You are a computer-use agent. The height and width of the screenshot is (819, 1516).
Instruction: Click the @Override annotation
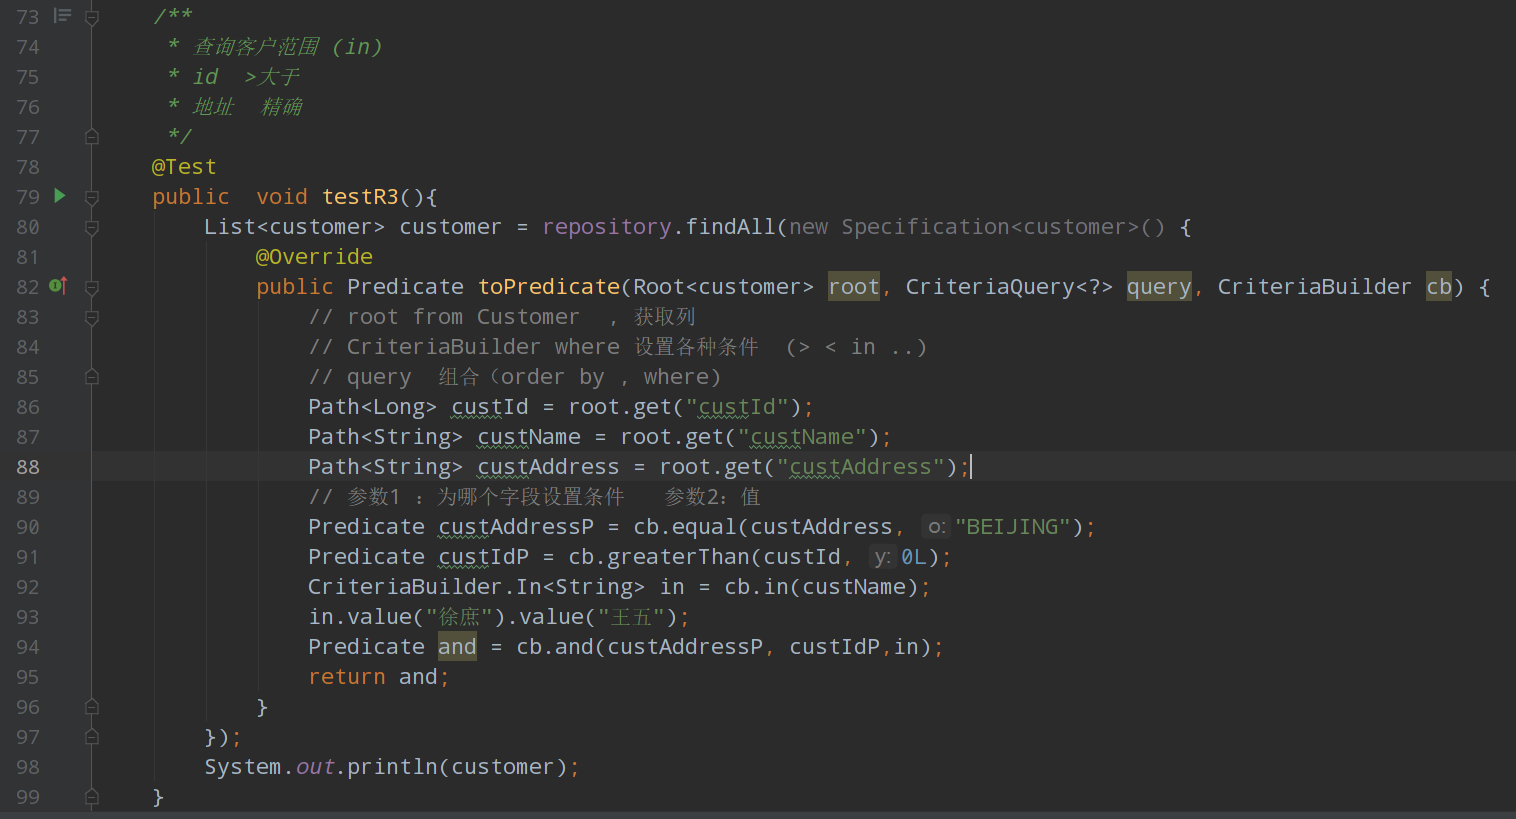pos(314,257)
